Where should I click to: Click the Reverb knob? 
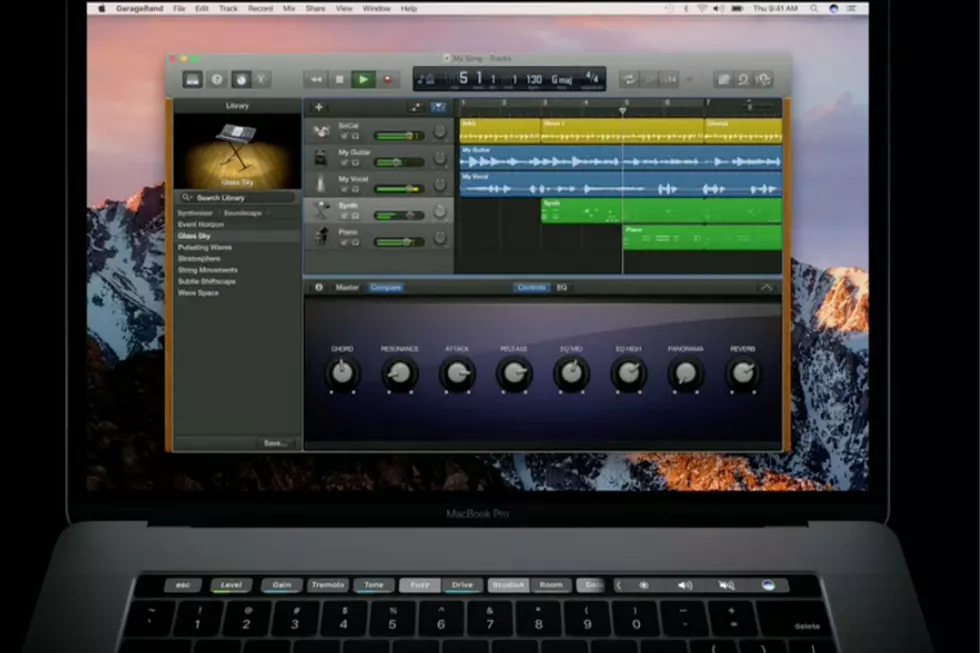(x=742, y=374)
